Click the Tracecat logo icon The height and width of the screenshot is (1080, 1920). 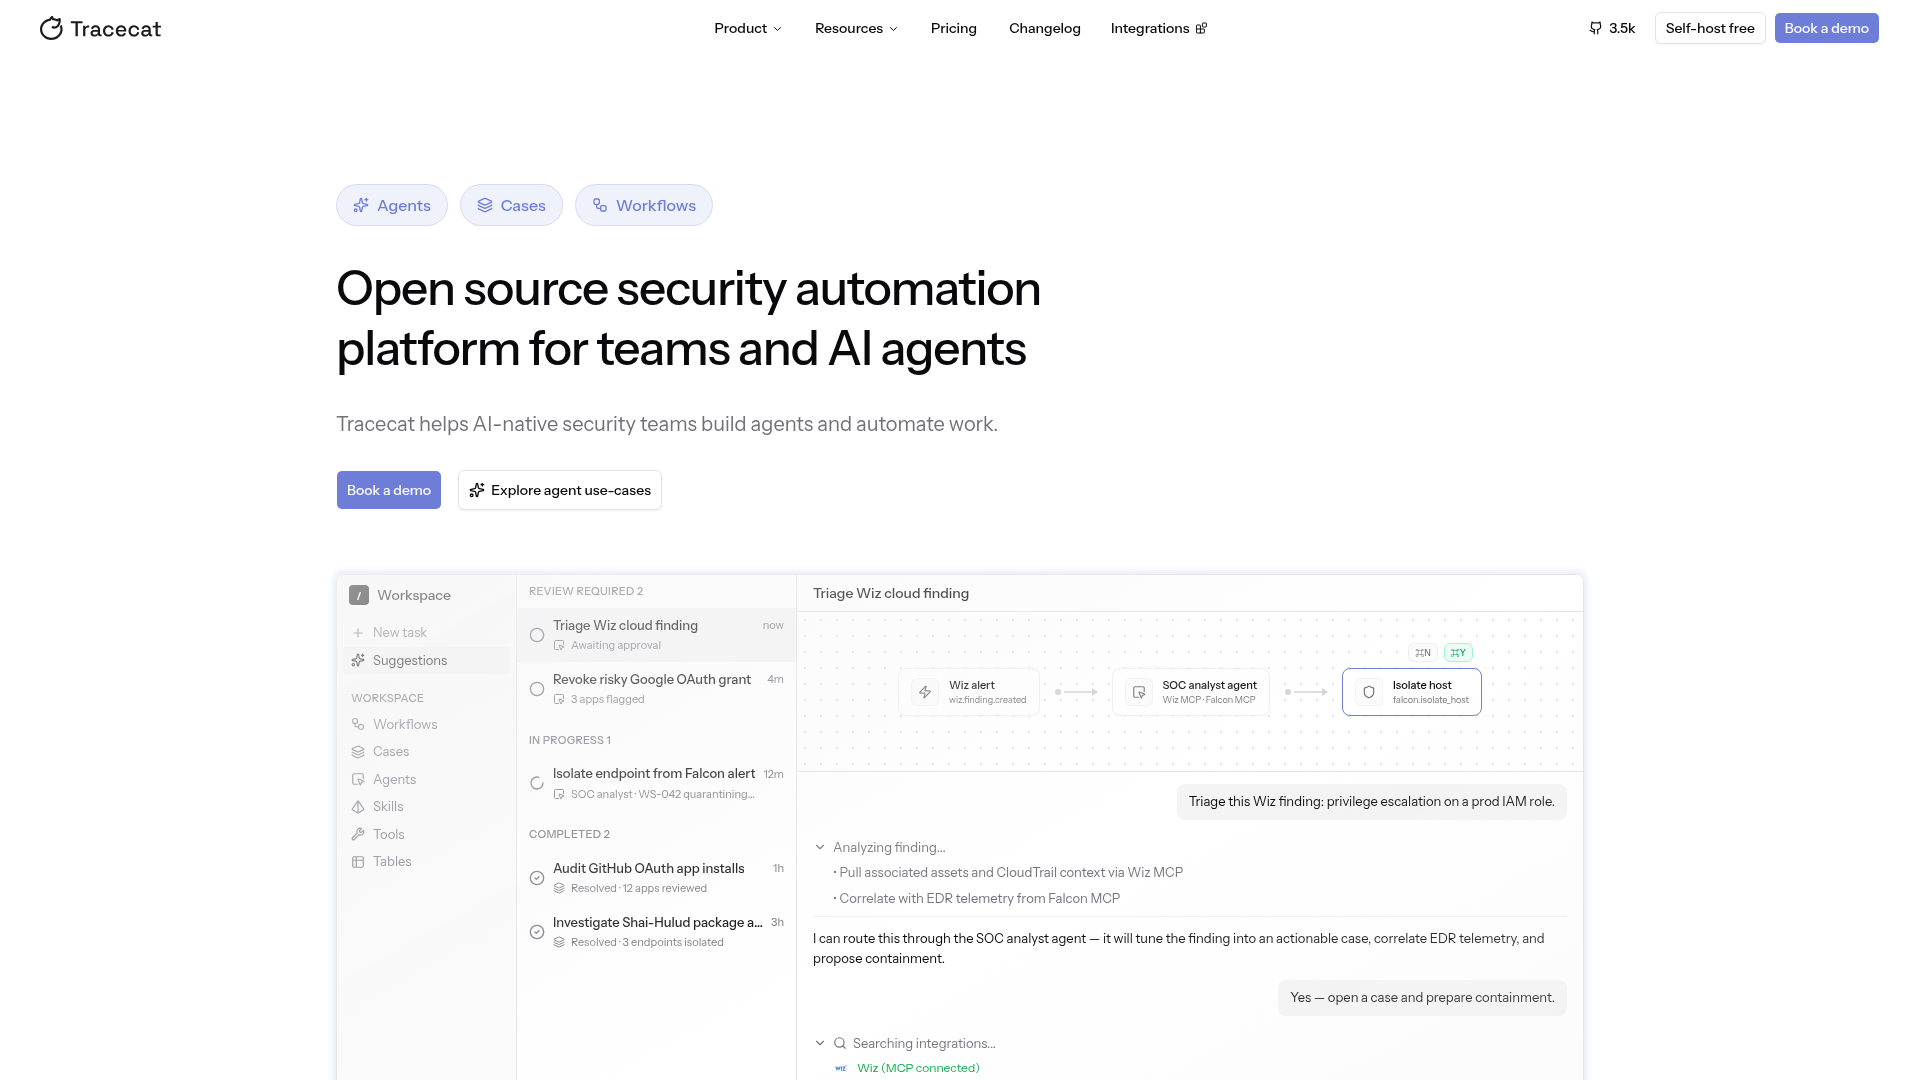51,28
